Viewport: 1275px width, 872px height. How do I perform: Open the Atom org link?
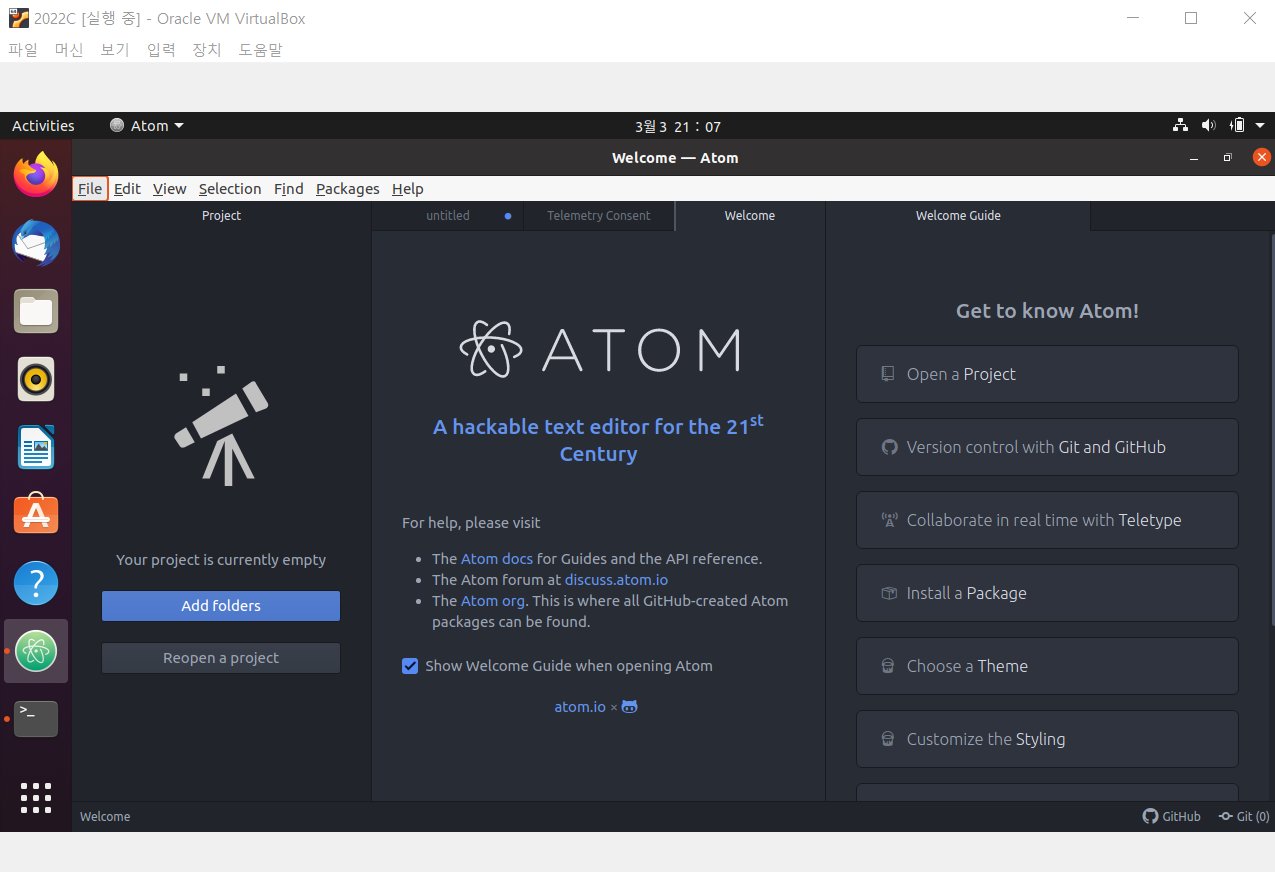point(493,601)
